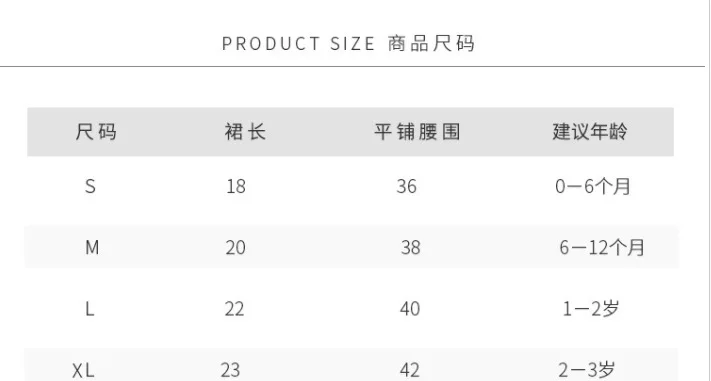Click the 1–2岁 age cell

[591, 309]
